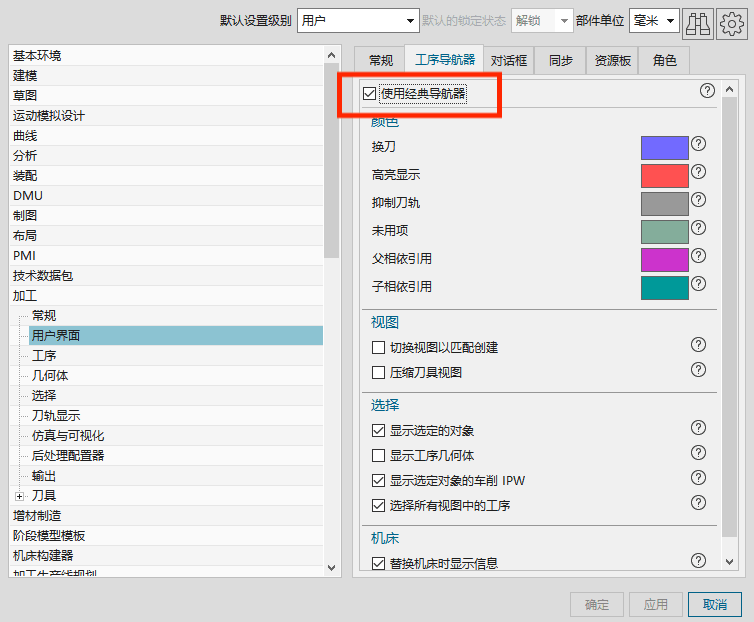
Task: Toggle 替换机床时显示信息 checkbox
Action: [x=378, y=563]
